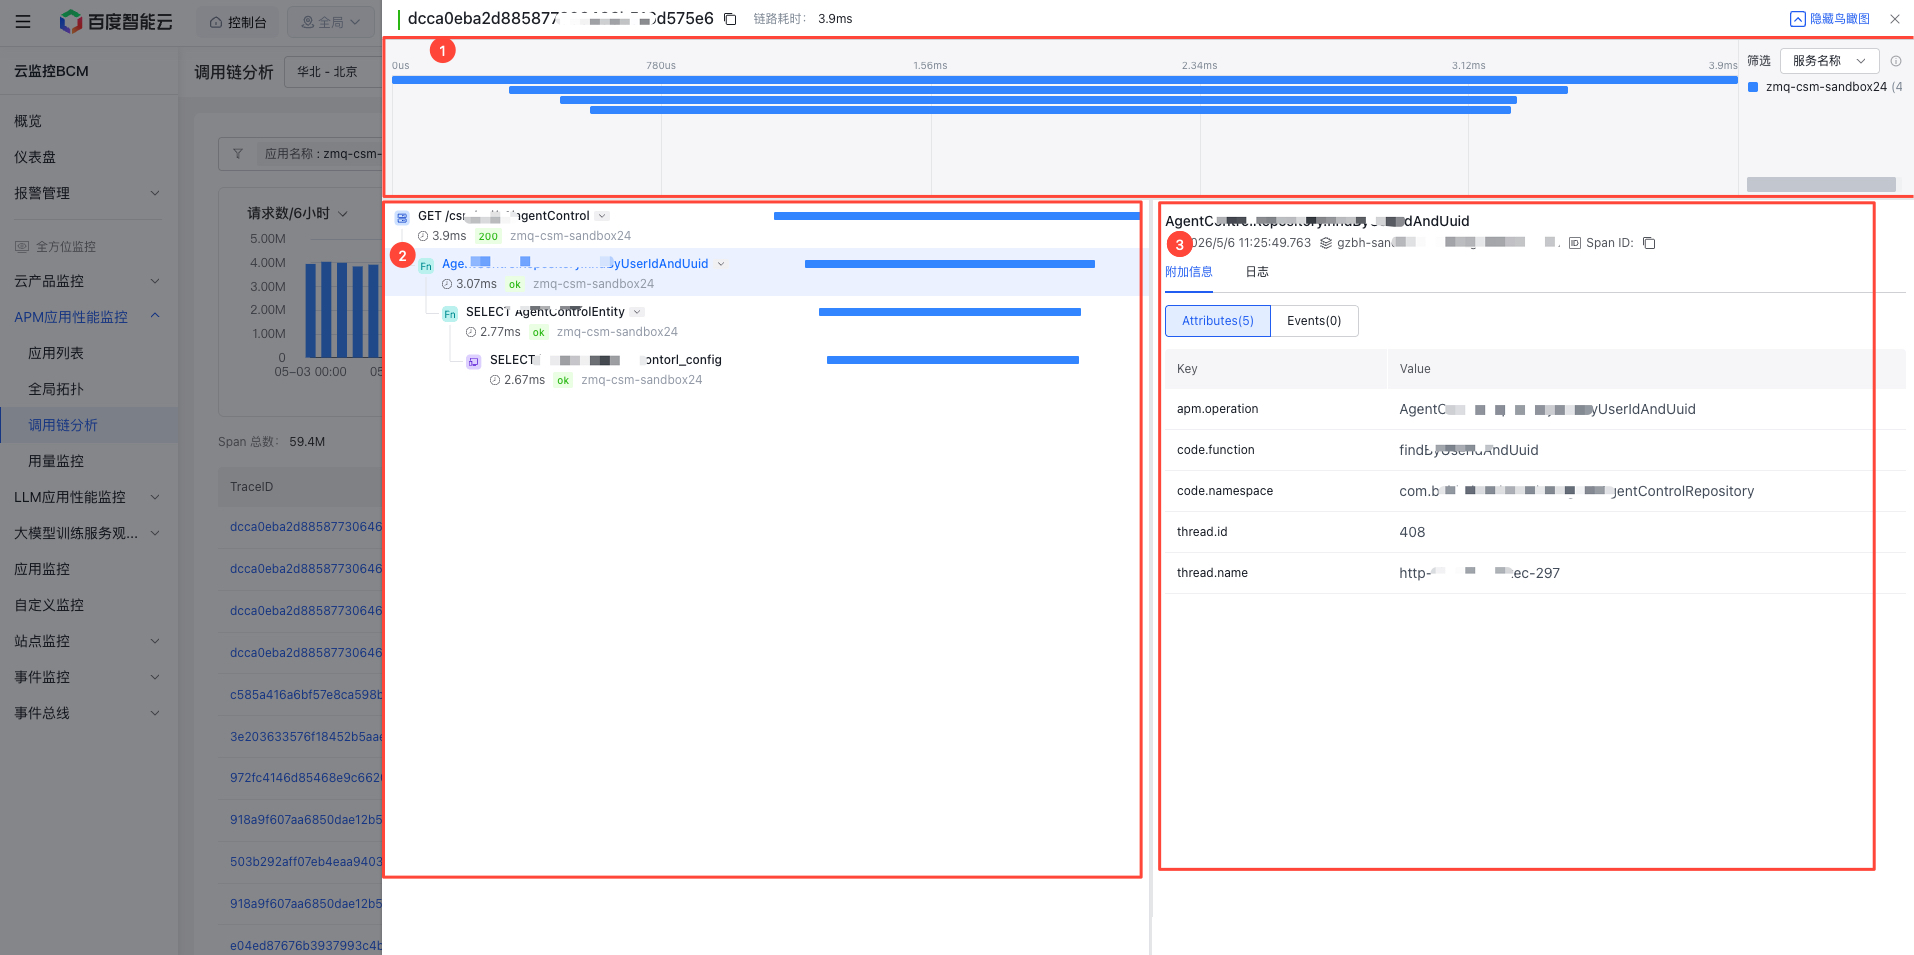The height and width of the screenshot is (955, 1914).
Task: Copy the Span ID with the copy icon
Action: [1649, 243]
